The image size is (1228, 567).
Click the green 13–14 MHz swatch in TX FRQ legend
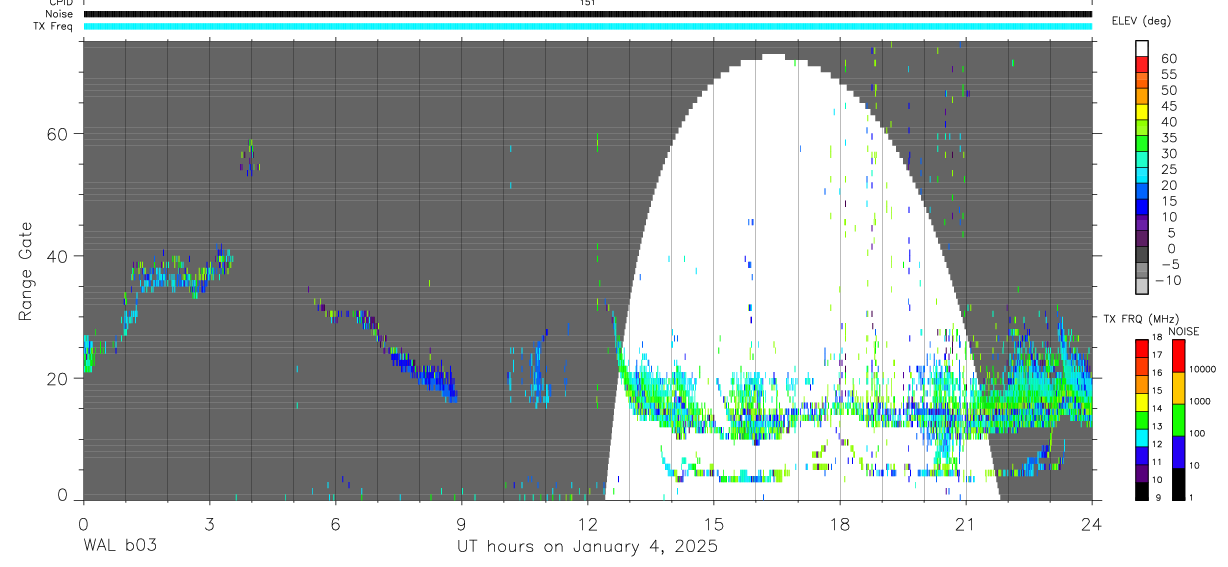point(1141,420)
